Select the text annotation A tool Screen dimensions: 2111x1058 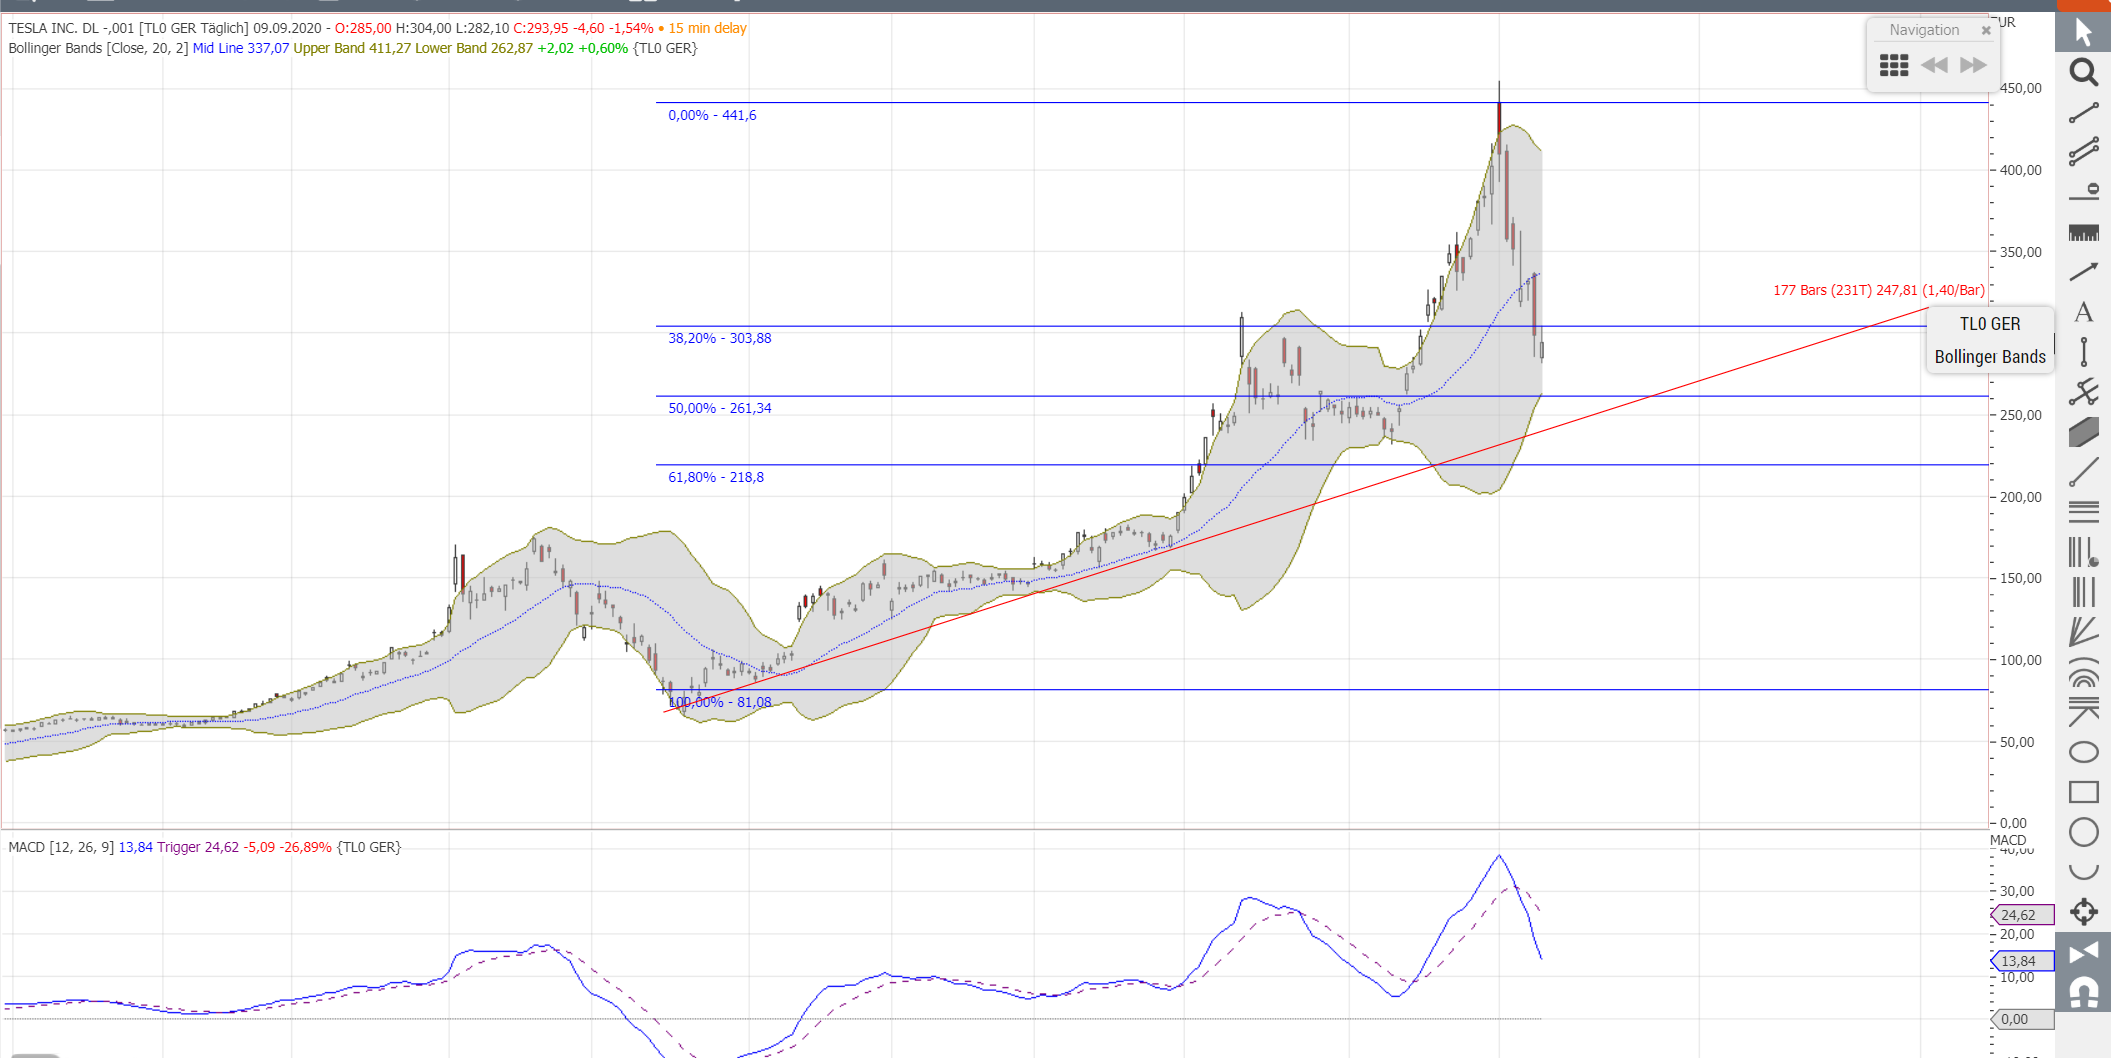point(2083,312)
